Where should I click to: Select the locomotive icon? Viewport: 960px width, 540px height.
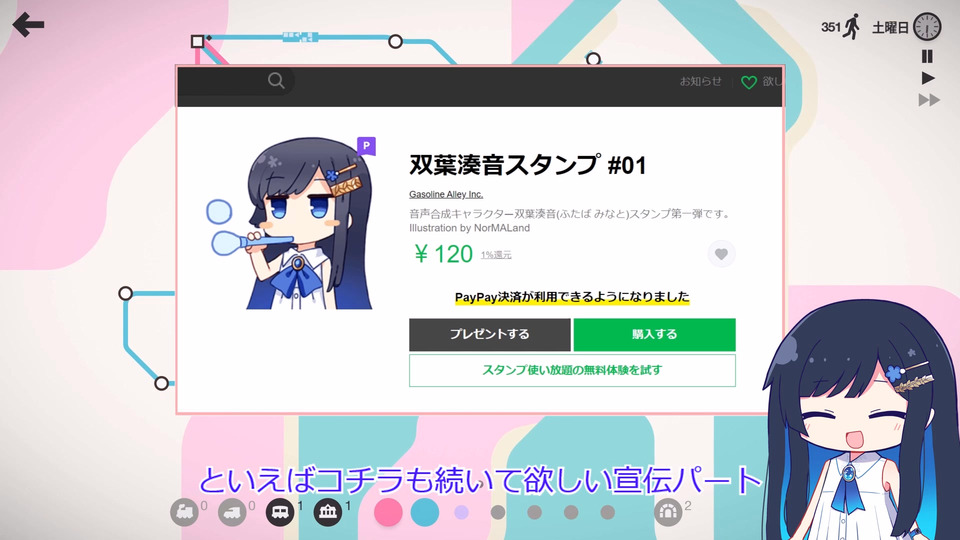184,512
